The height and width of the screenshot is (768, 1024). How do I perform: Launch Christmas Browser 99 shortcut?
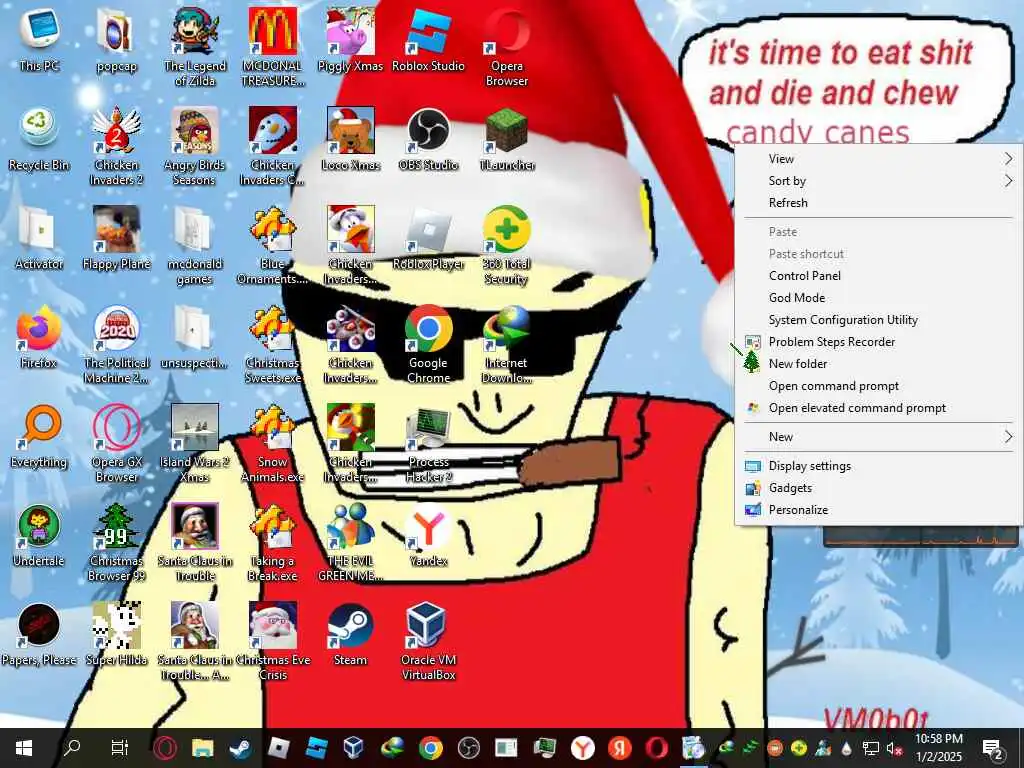116,542
